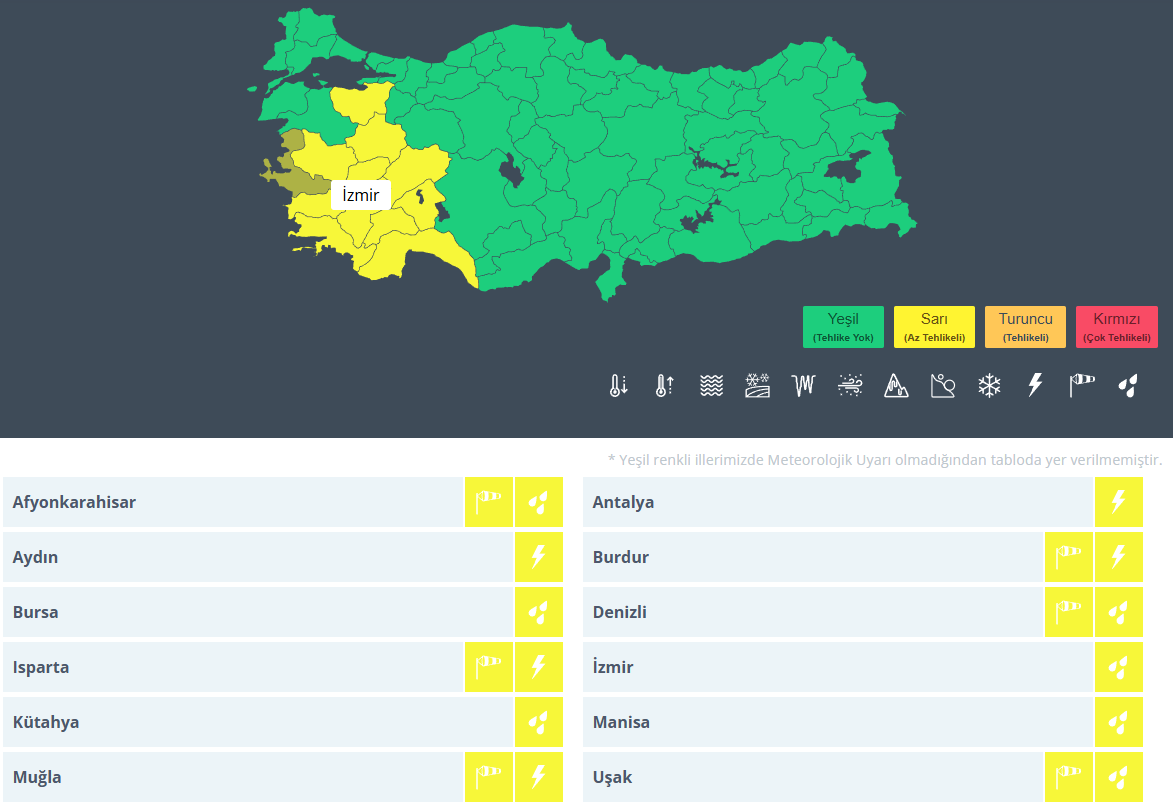Select the fog wavy lines icon
This screenshot has width=1173, height=803.
click(711, 385)
